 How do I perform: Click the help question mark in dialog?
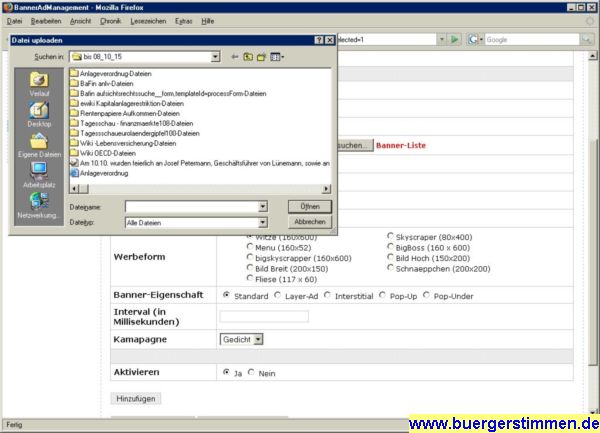pos(319,40)
